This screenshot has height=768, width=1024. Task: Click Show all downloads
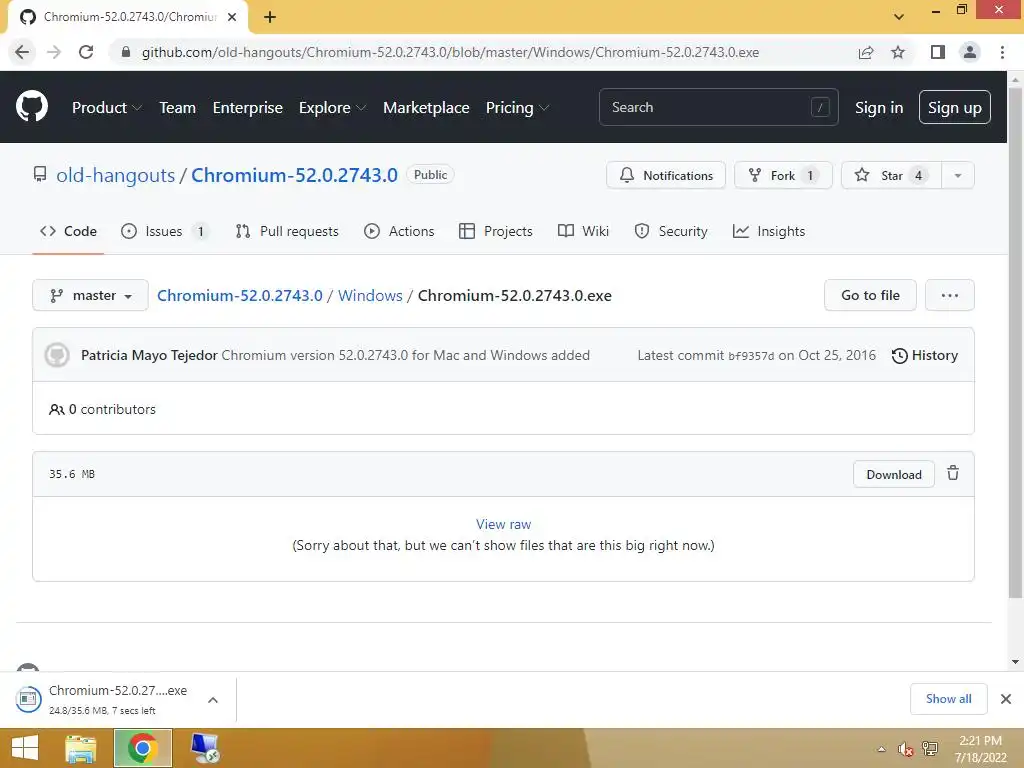[x=948, y=699]
